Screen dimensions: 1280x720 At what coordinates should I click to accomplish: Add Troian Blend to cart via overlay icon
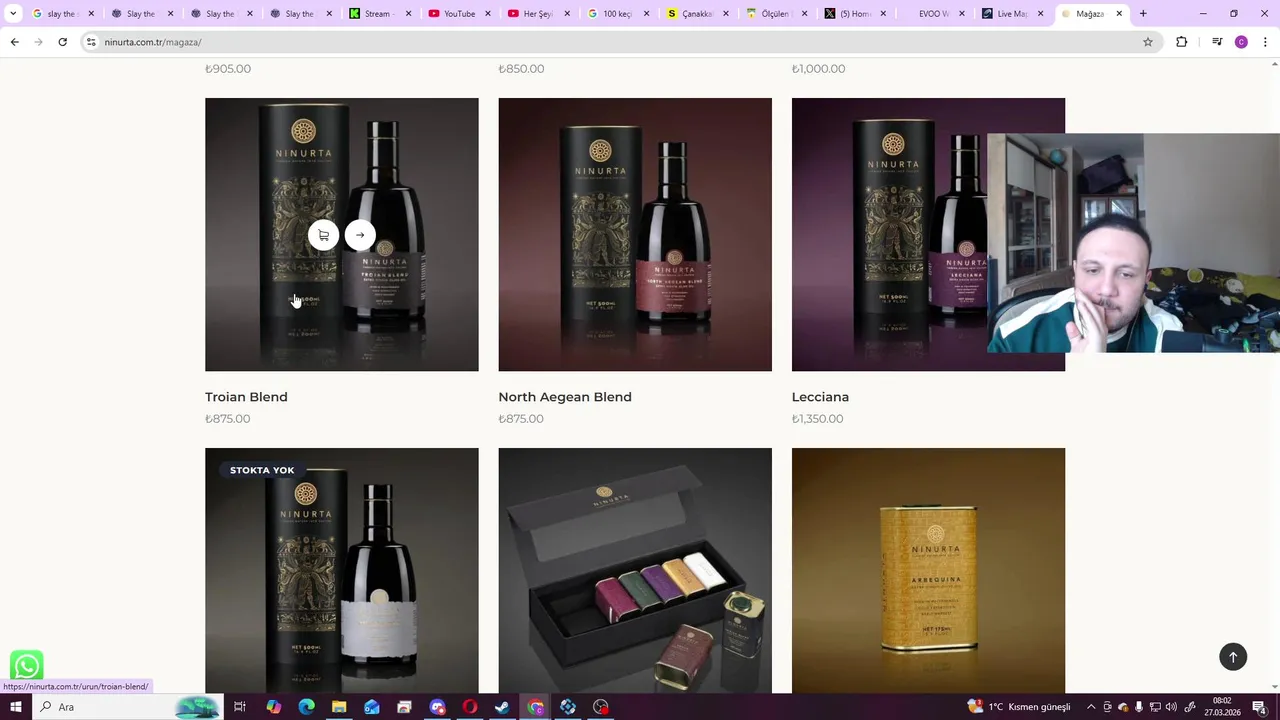(323, 235)
